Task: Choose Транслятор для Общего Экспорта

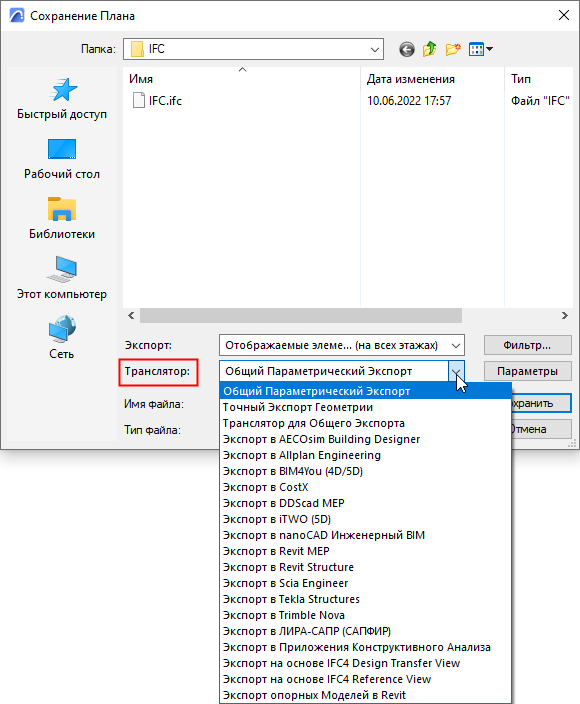Action: [365, 423]
